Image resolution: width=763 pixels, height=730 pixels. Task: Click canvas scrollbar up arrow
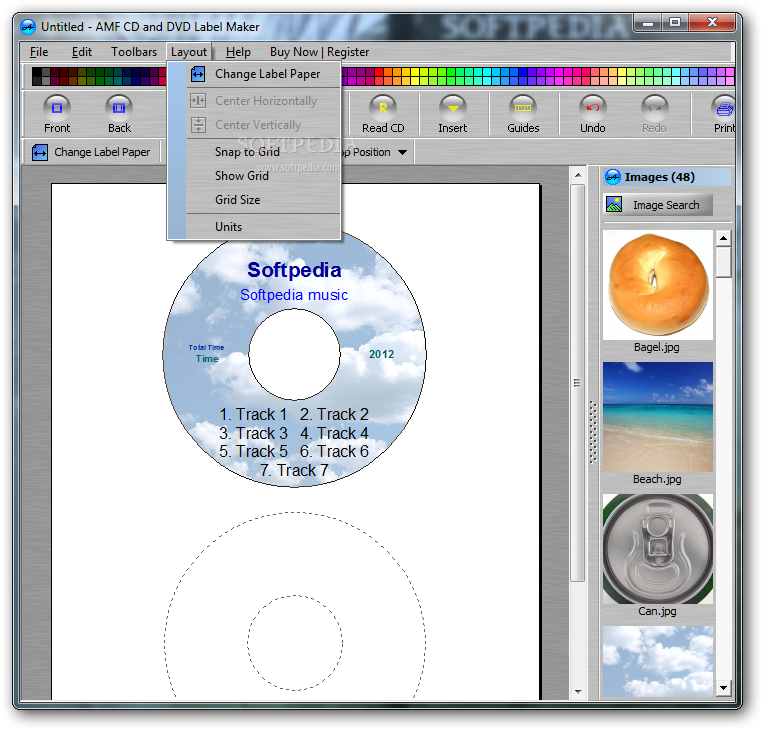click(578, 175)
